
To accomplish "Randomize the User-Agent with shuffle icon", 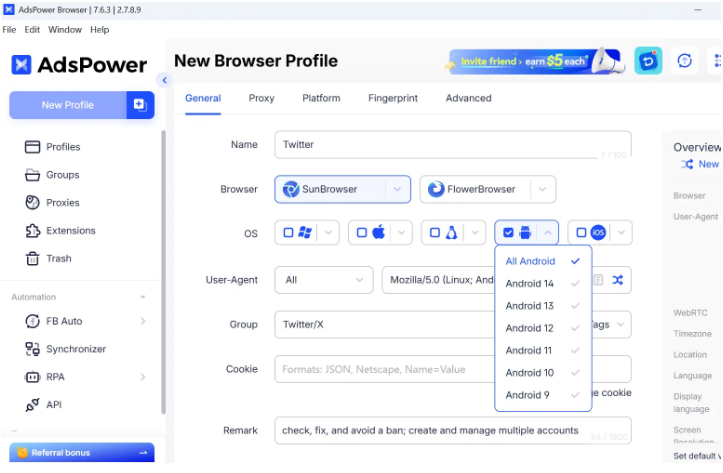I will [x=617, y=280].
